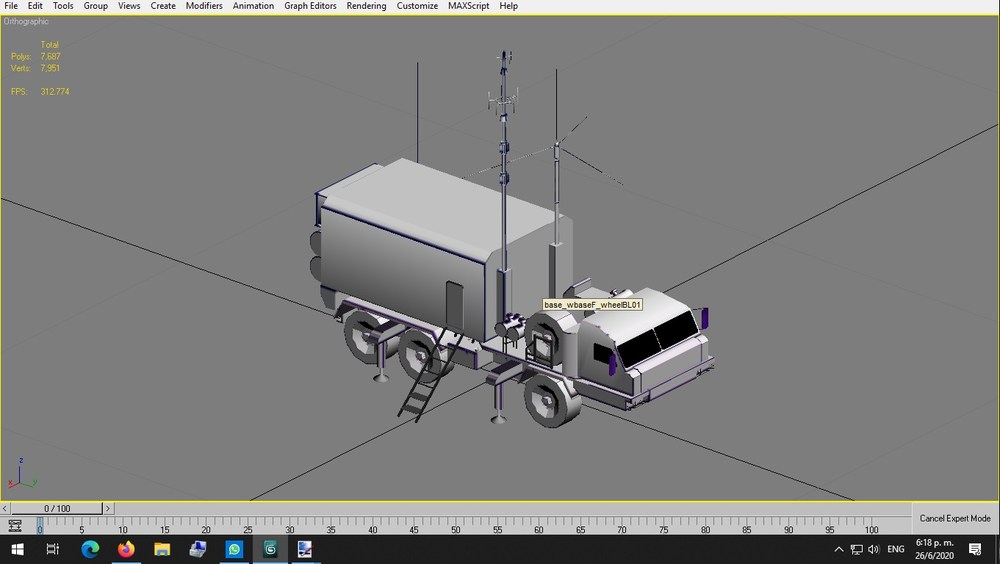Open network status tray icon
Viewport: 1000px width, 564px height.
(x=857, y=549)
